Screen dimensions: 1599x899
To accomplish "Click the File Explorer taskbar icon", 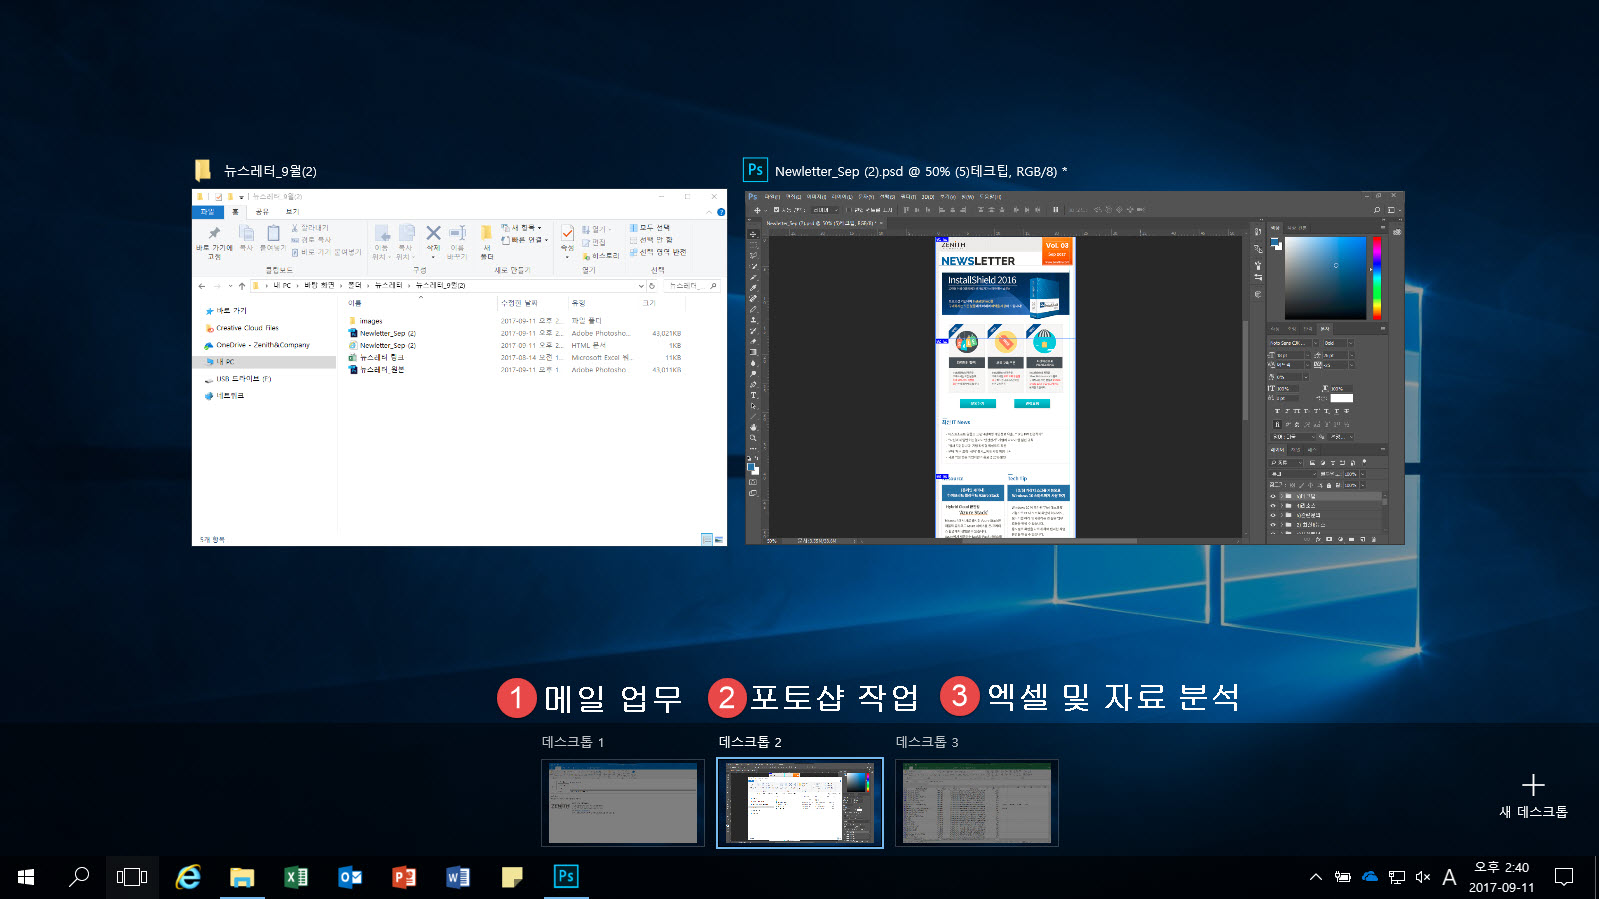I will 242,877.
